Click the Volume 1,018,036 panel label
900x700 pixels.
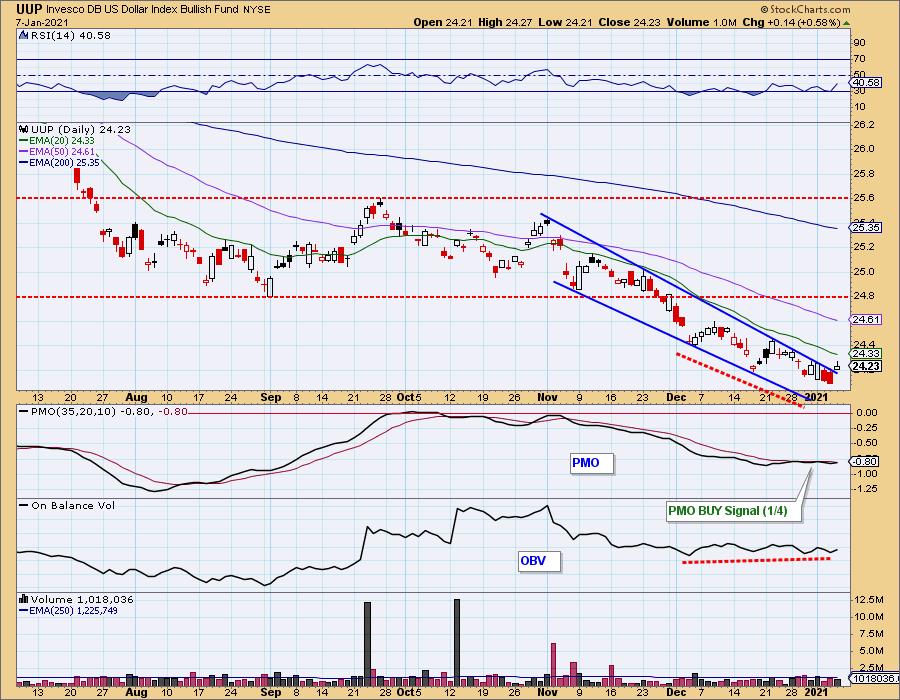click(x=82, y=600)
